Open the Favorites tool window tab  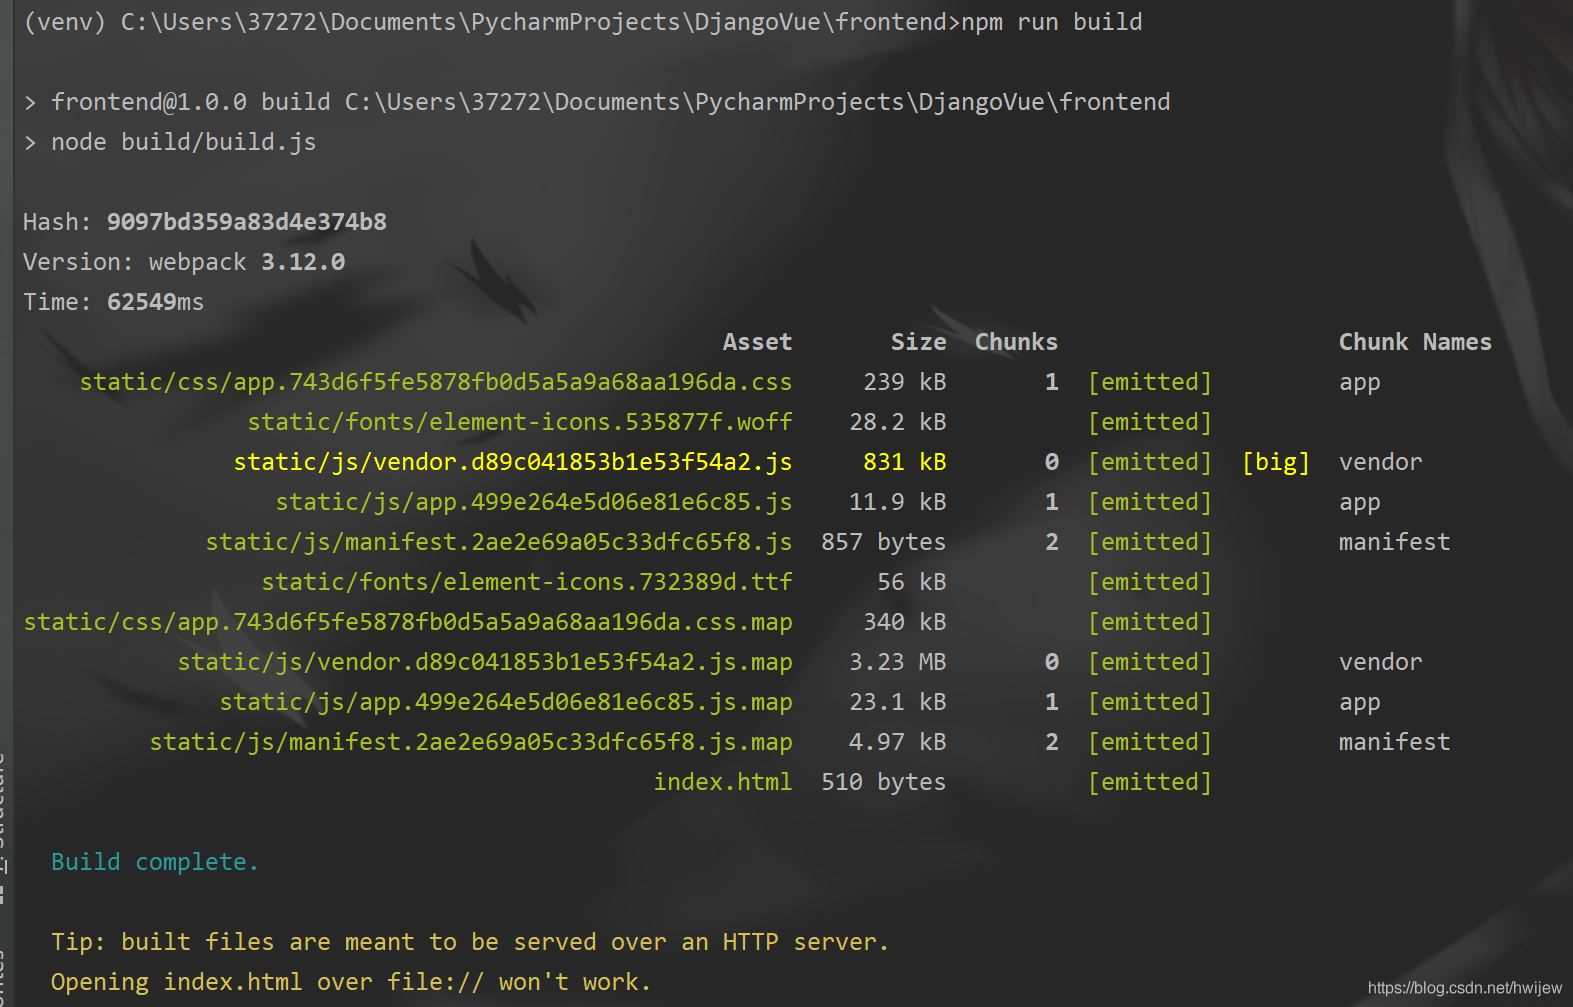[3, 975]
